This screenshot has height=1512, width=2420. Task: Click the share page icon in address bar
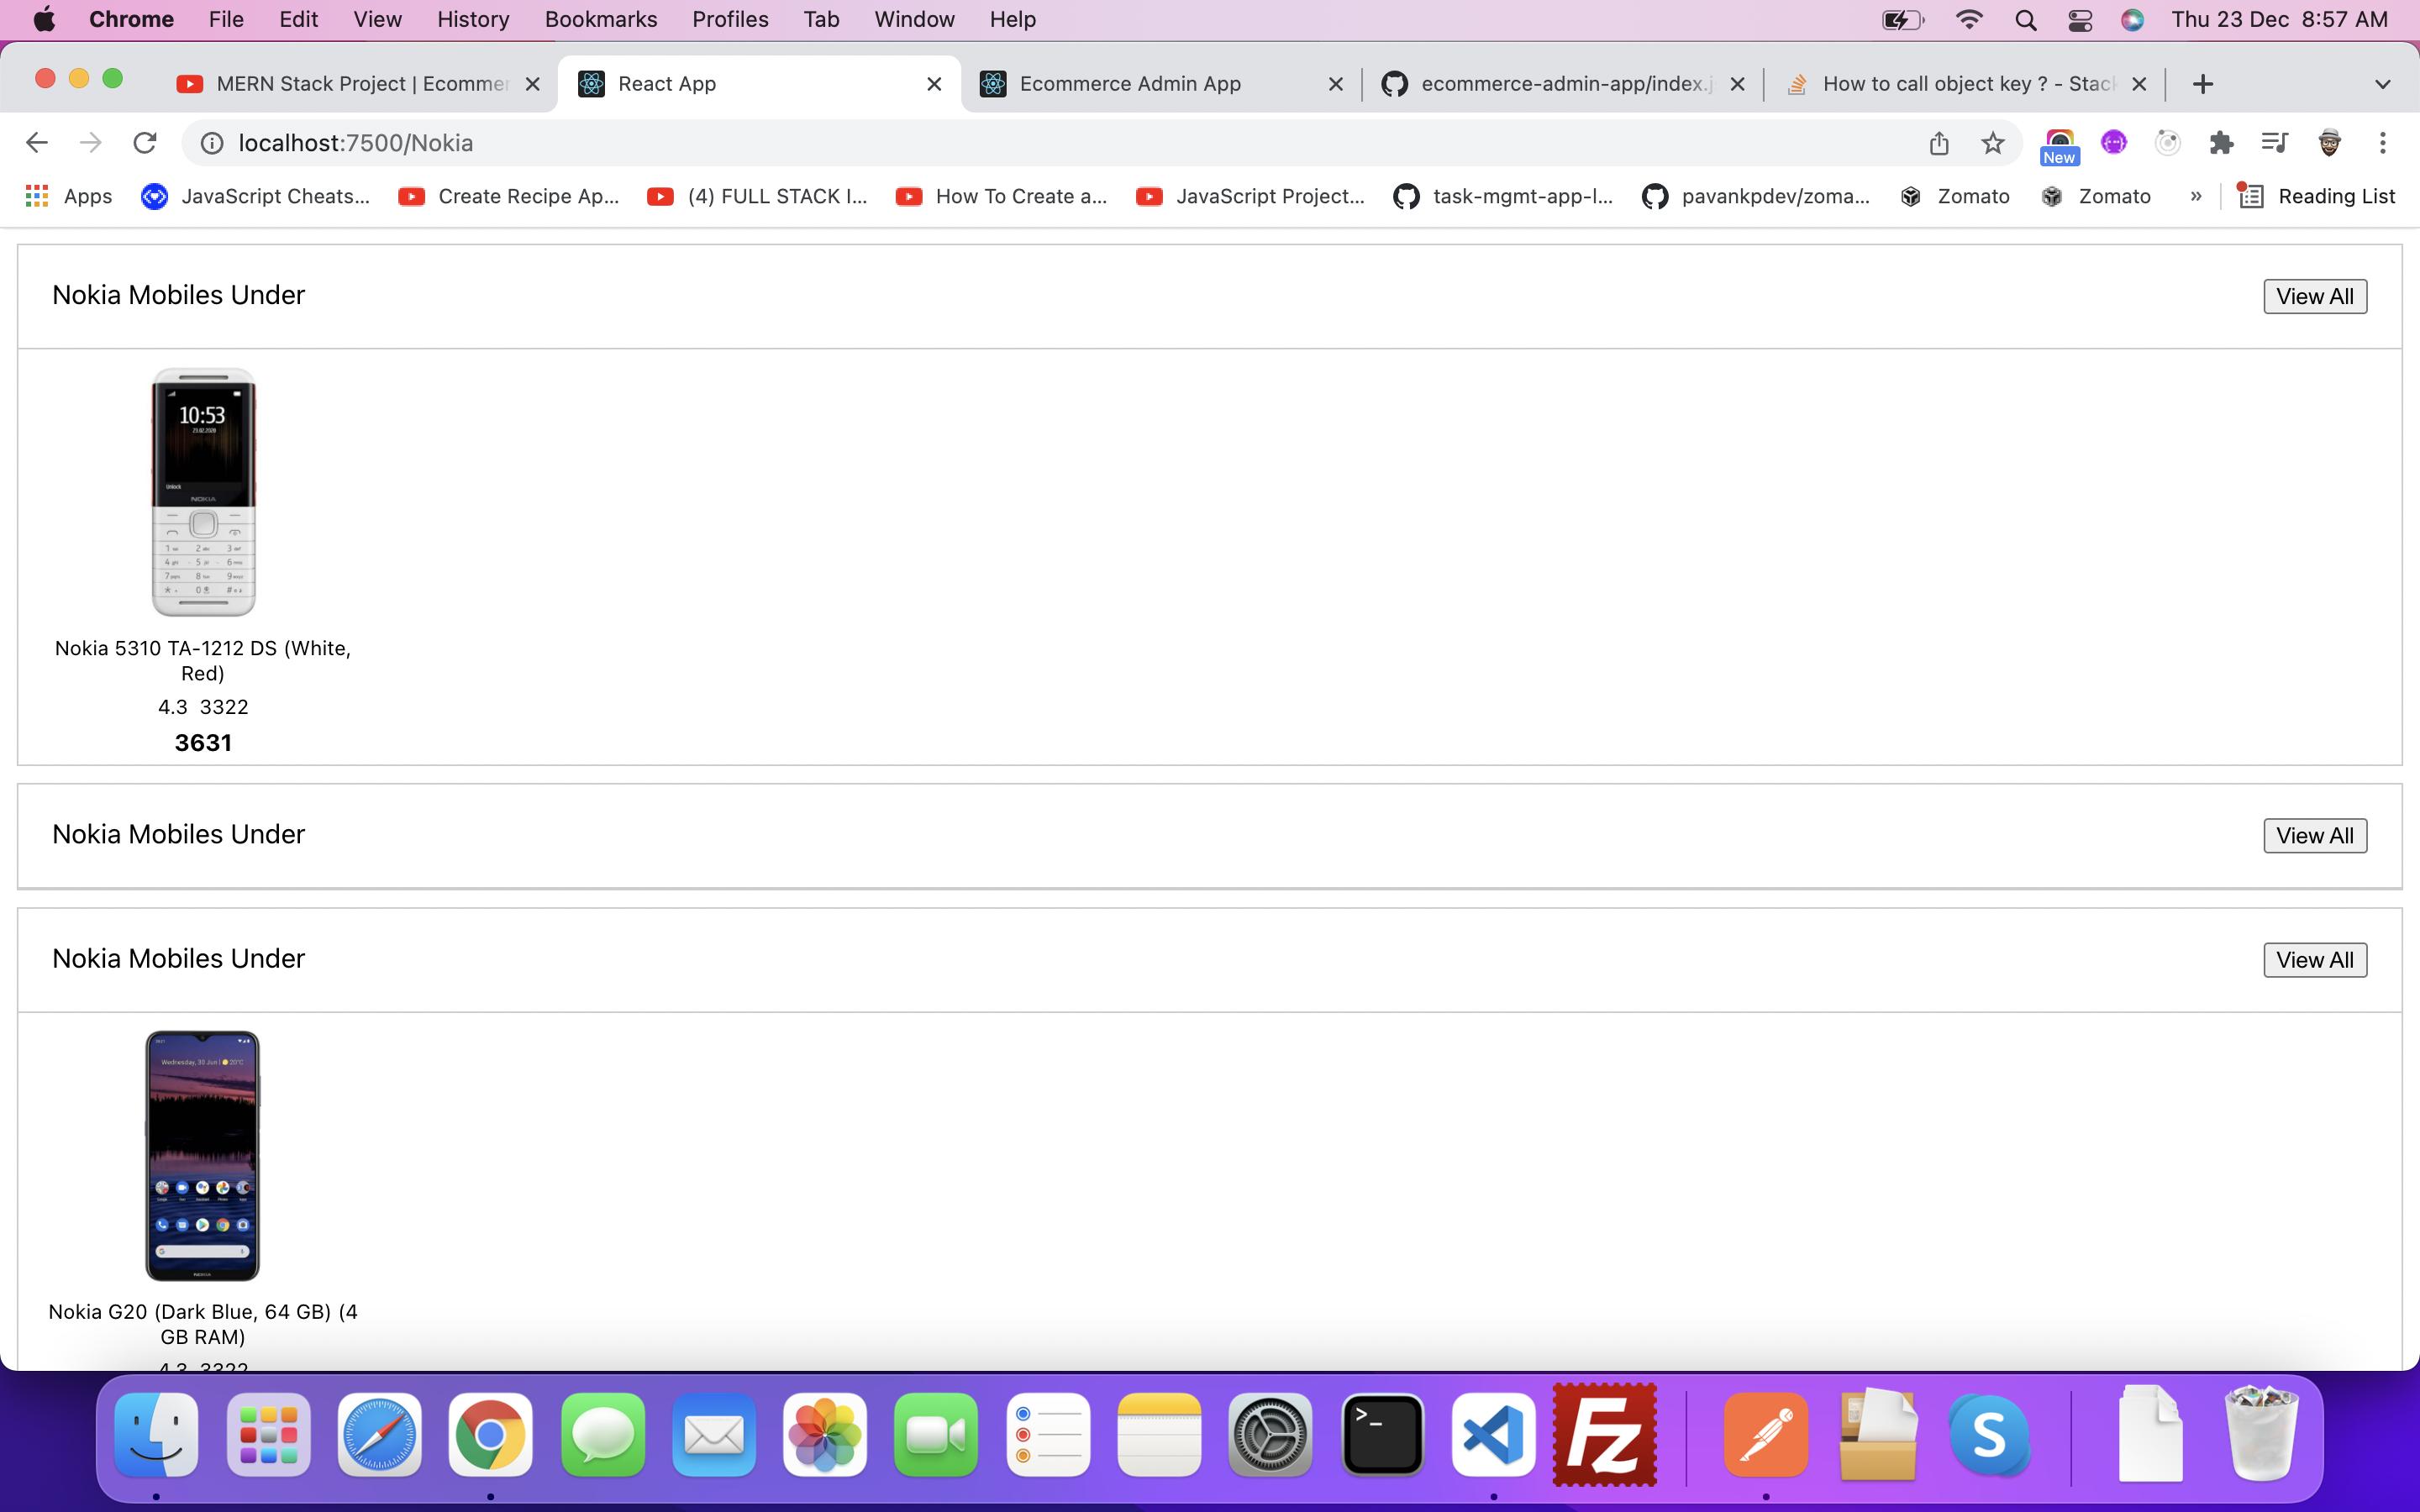pyautogui.click(x=1938, y=143)
